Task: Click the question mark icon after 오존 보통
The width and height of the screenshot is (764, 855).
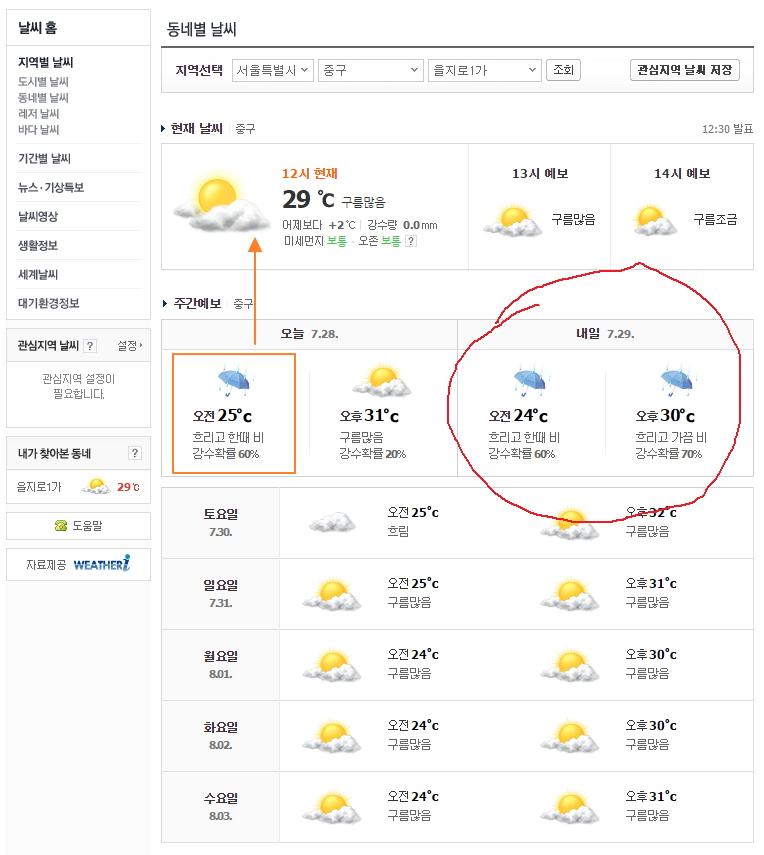Action: pos(411,241)
